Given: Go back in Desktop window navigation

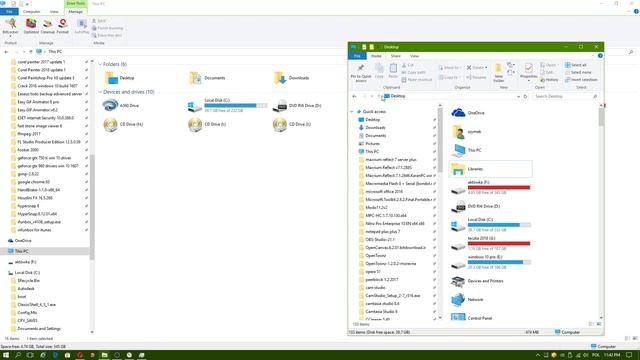Looking at the screenshot, I should (x=354, y=96).
